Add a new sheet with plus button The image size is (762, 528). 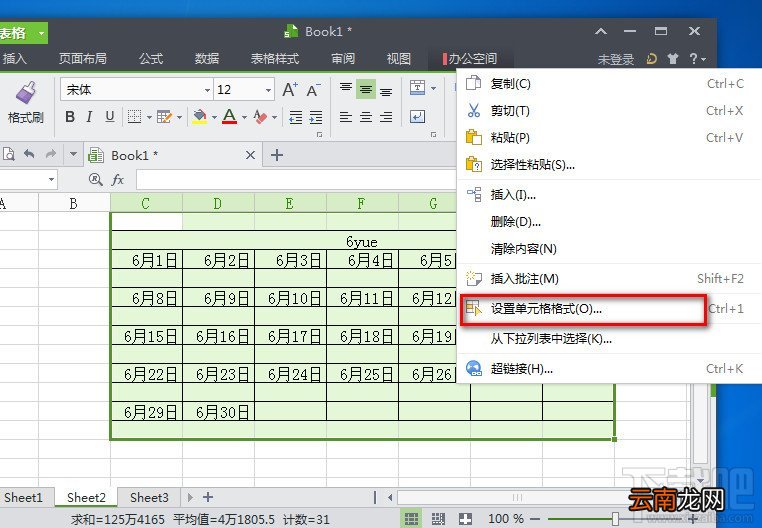[208, 497]
